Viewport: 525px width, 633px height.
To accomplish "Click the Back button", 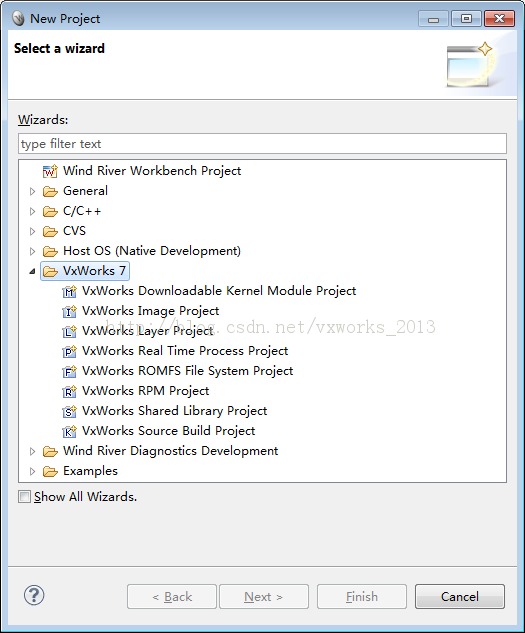I will click(172, 596).
